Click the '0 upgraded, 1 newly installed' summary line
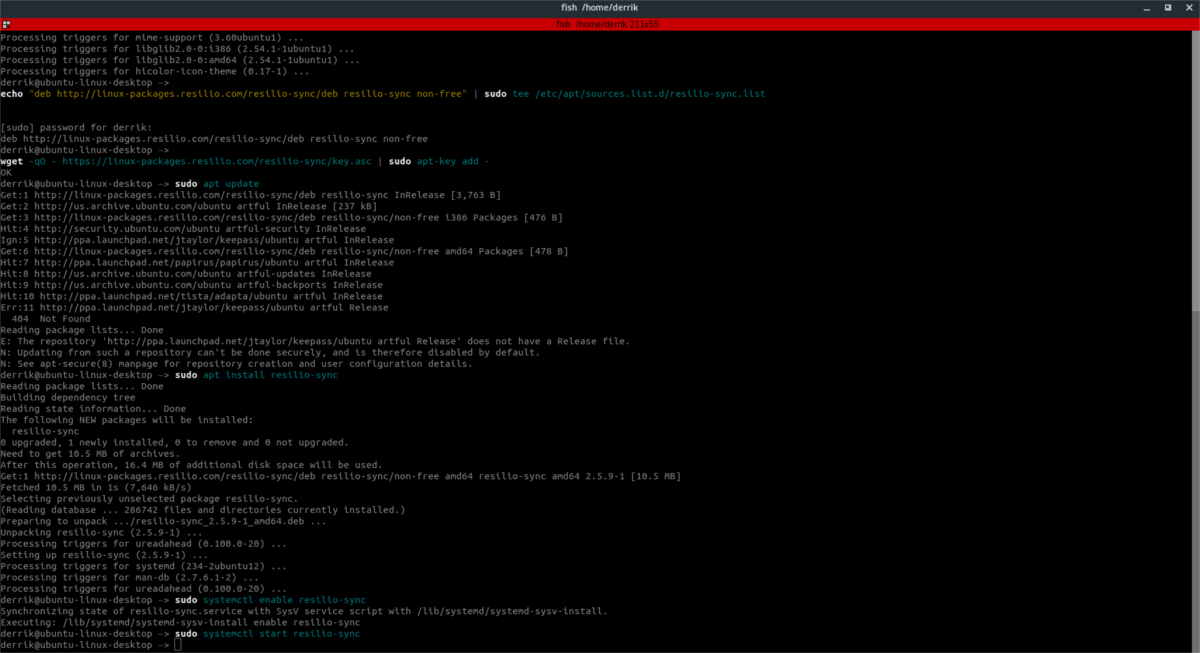 click(x=174, y=442)
